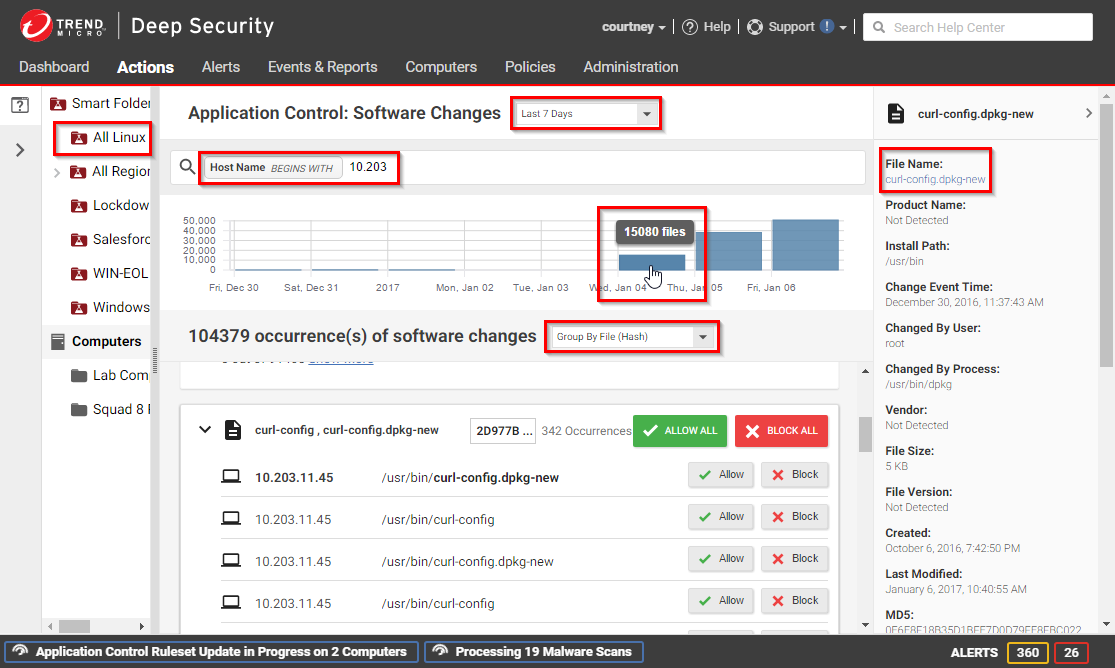
Task: Click Application Control Ruleset Update status
Action: click(211, 652)
